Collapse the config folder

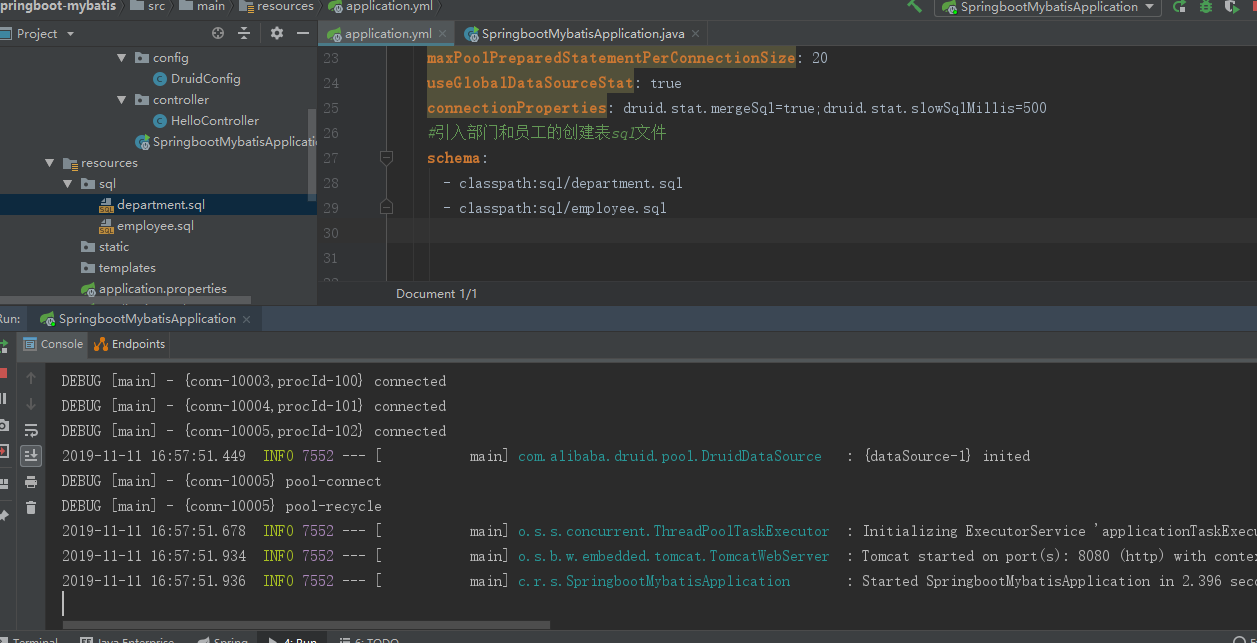click(x=122, y=58)
